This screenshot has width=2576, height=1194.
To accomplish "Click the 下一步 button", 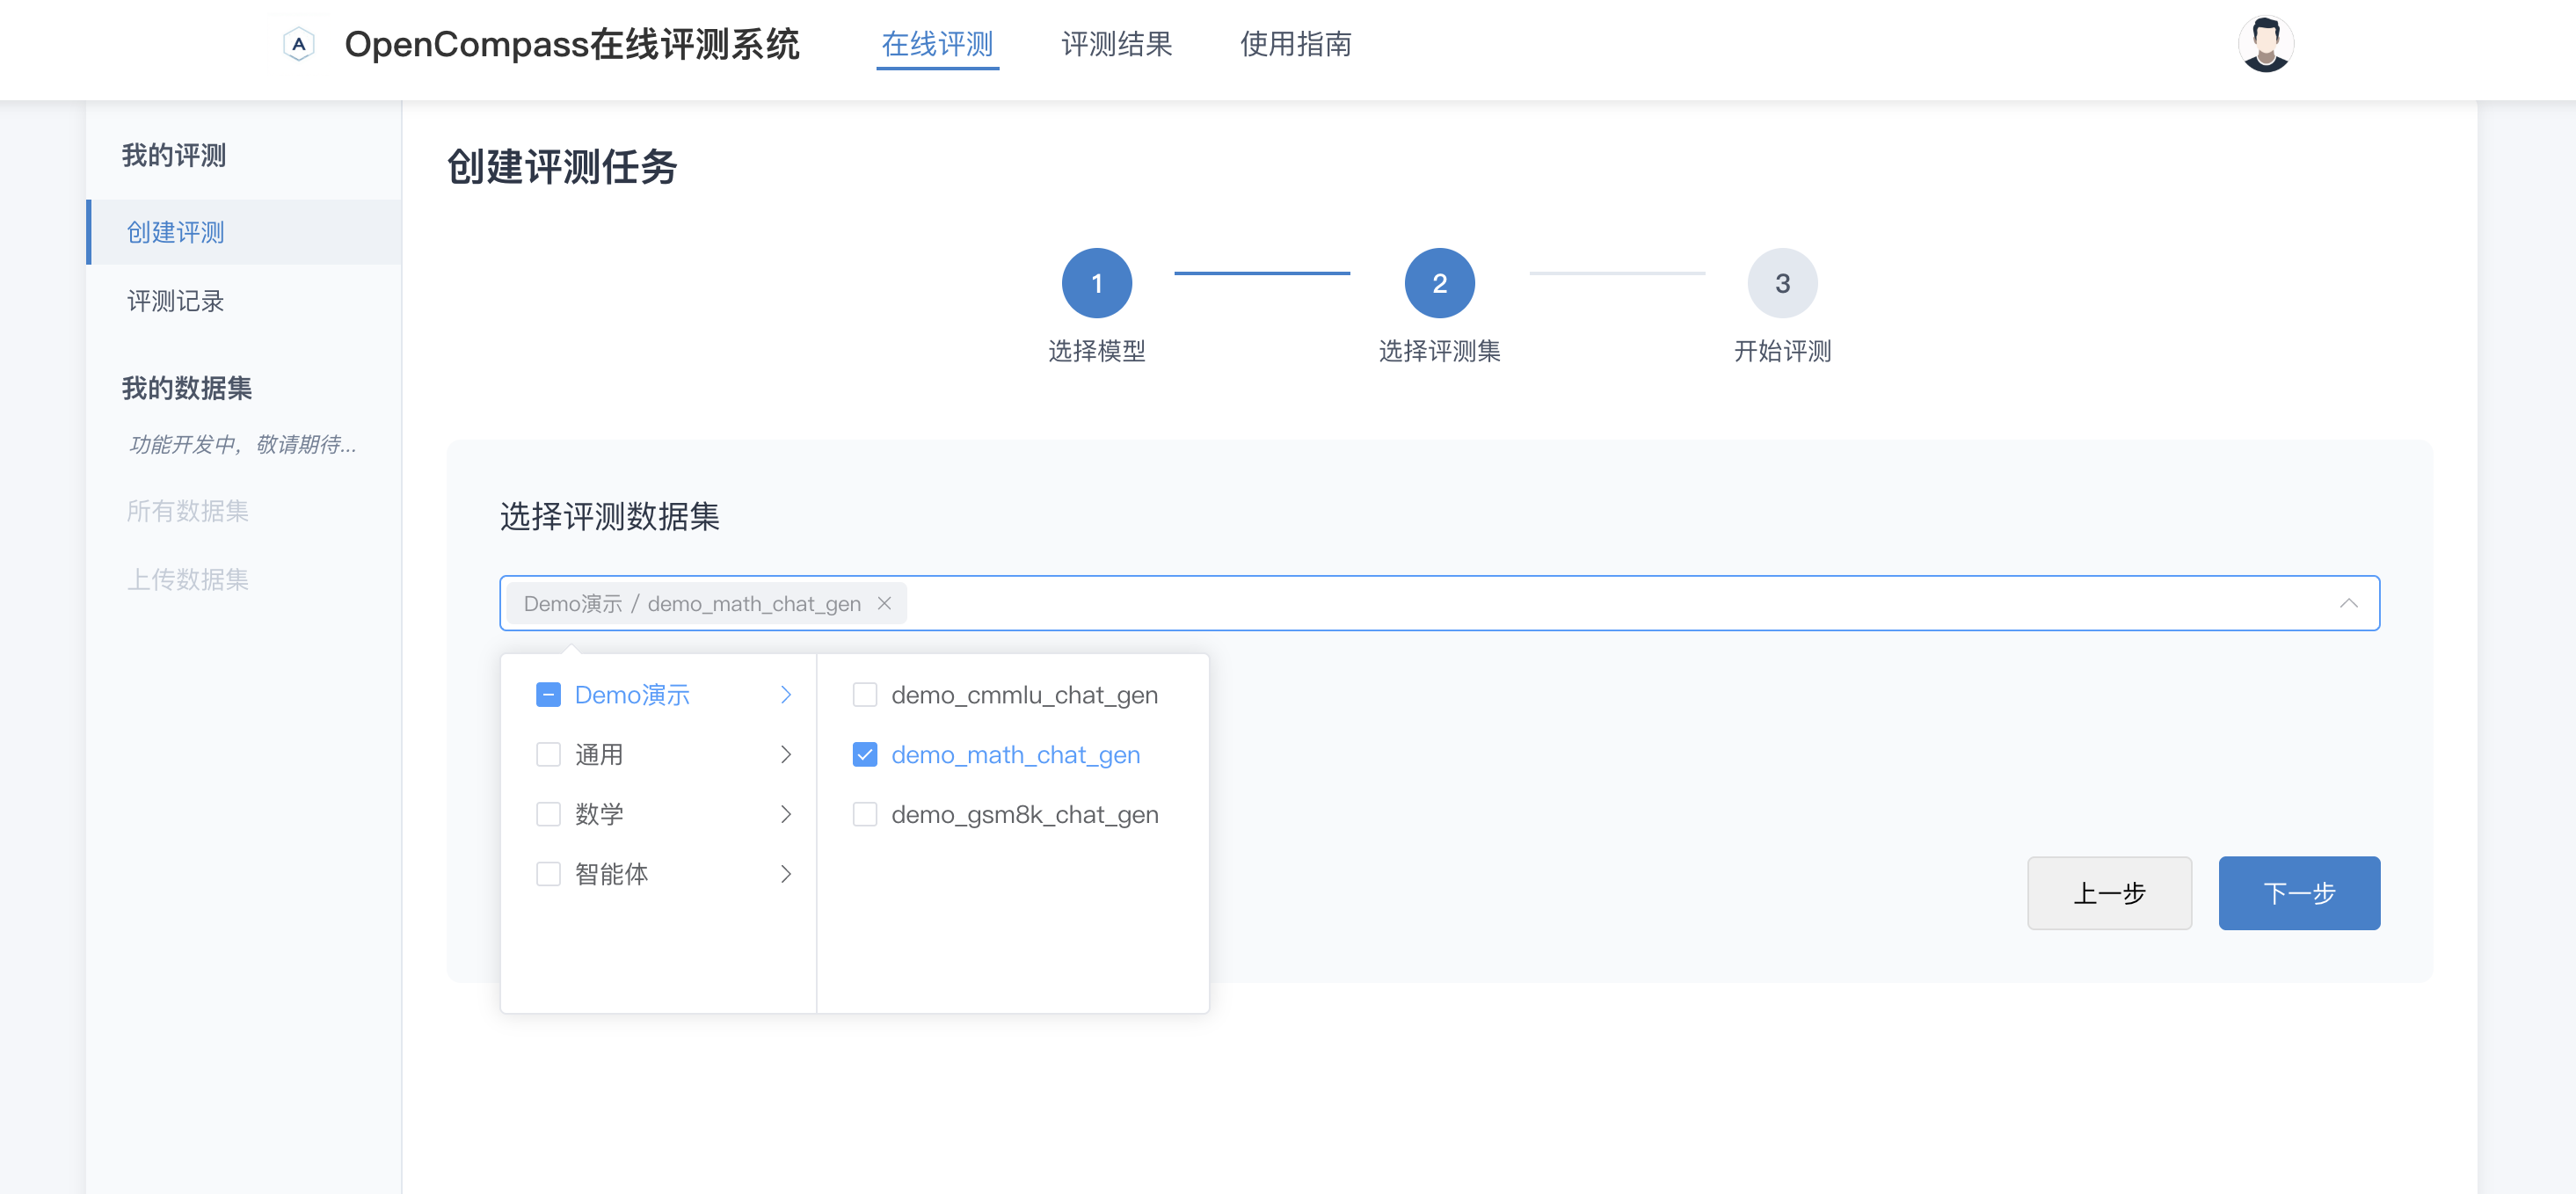I will [2299, 892].
